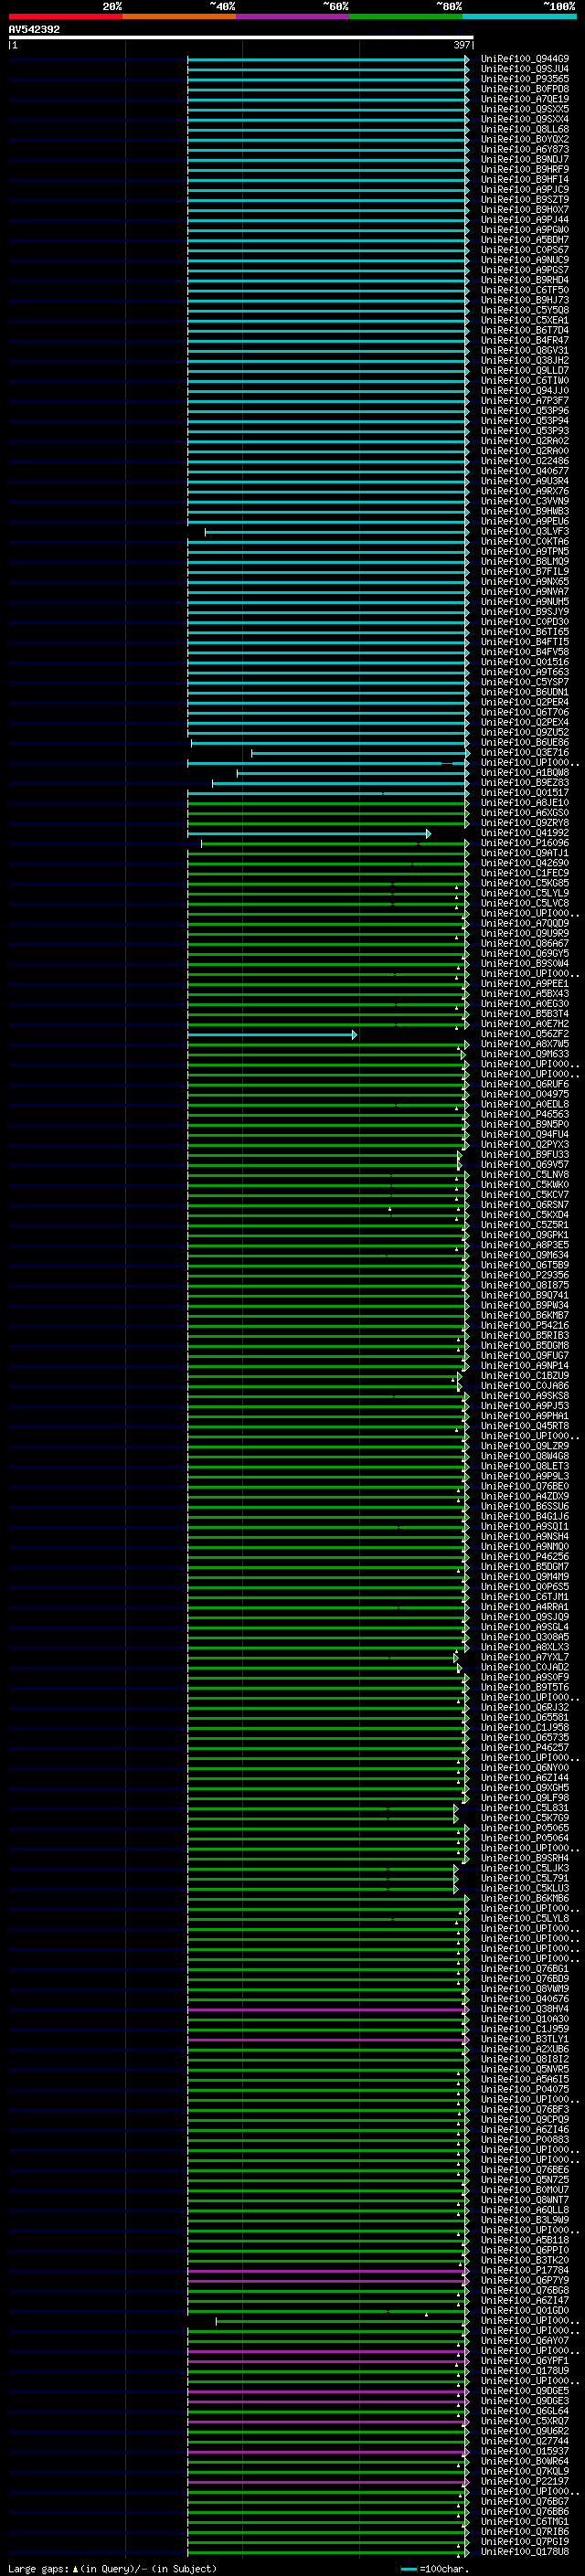Click the green ~80% identity legend segment
585x2576 pixels.
click(406, 16)
